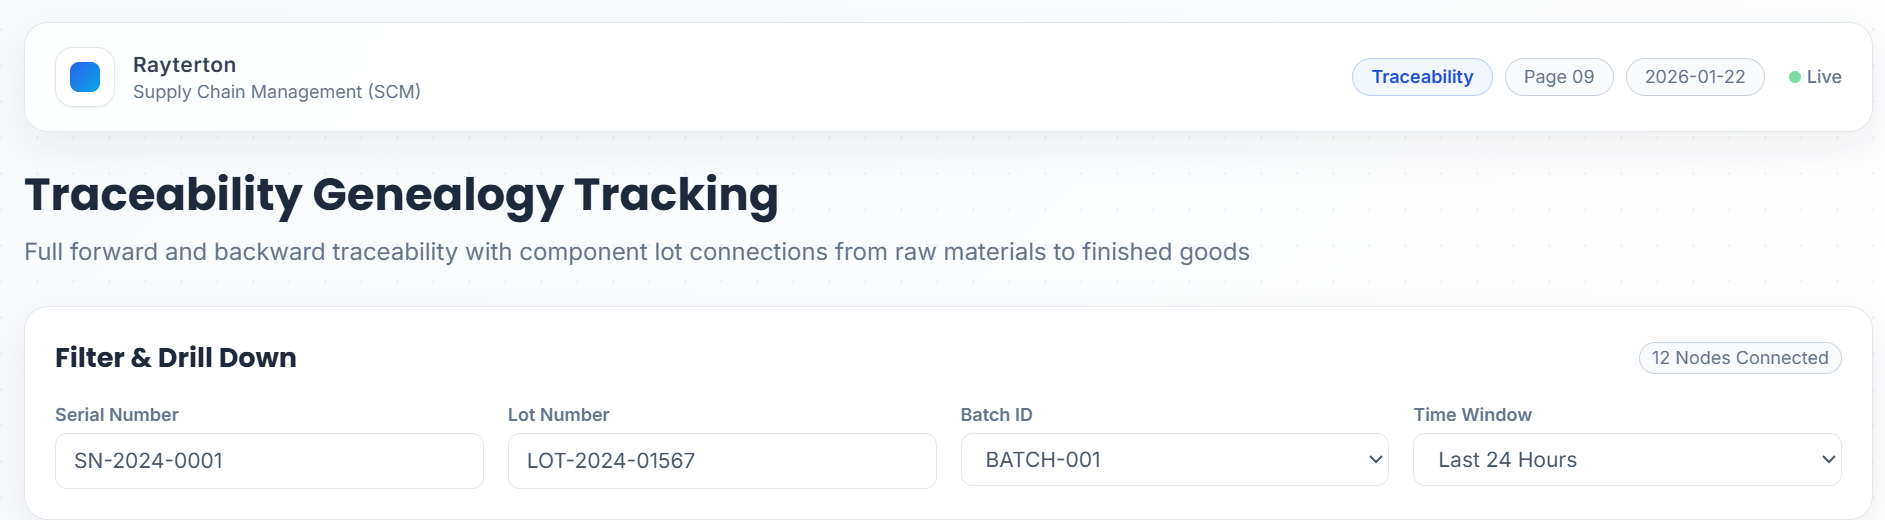This screenshot has width=1885, height=520.
Task: Click the Serial Number field label
Action: tap(117, 415)
